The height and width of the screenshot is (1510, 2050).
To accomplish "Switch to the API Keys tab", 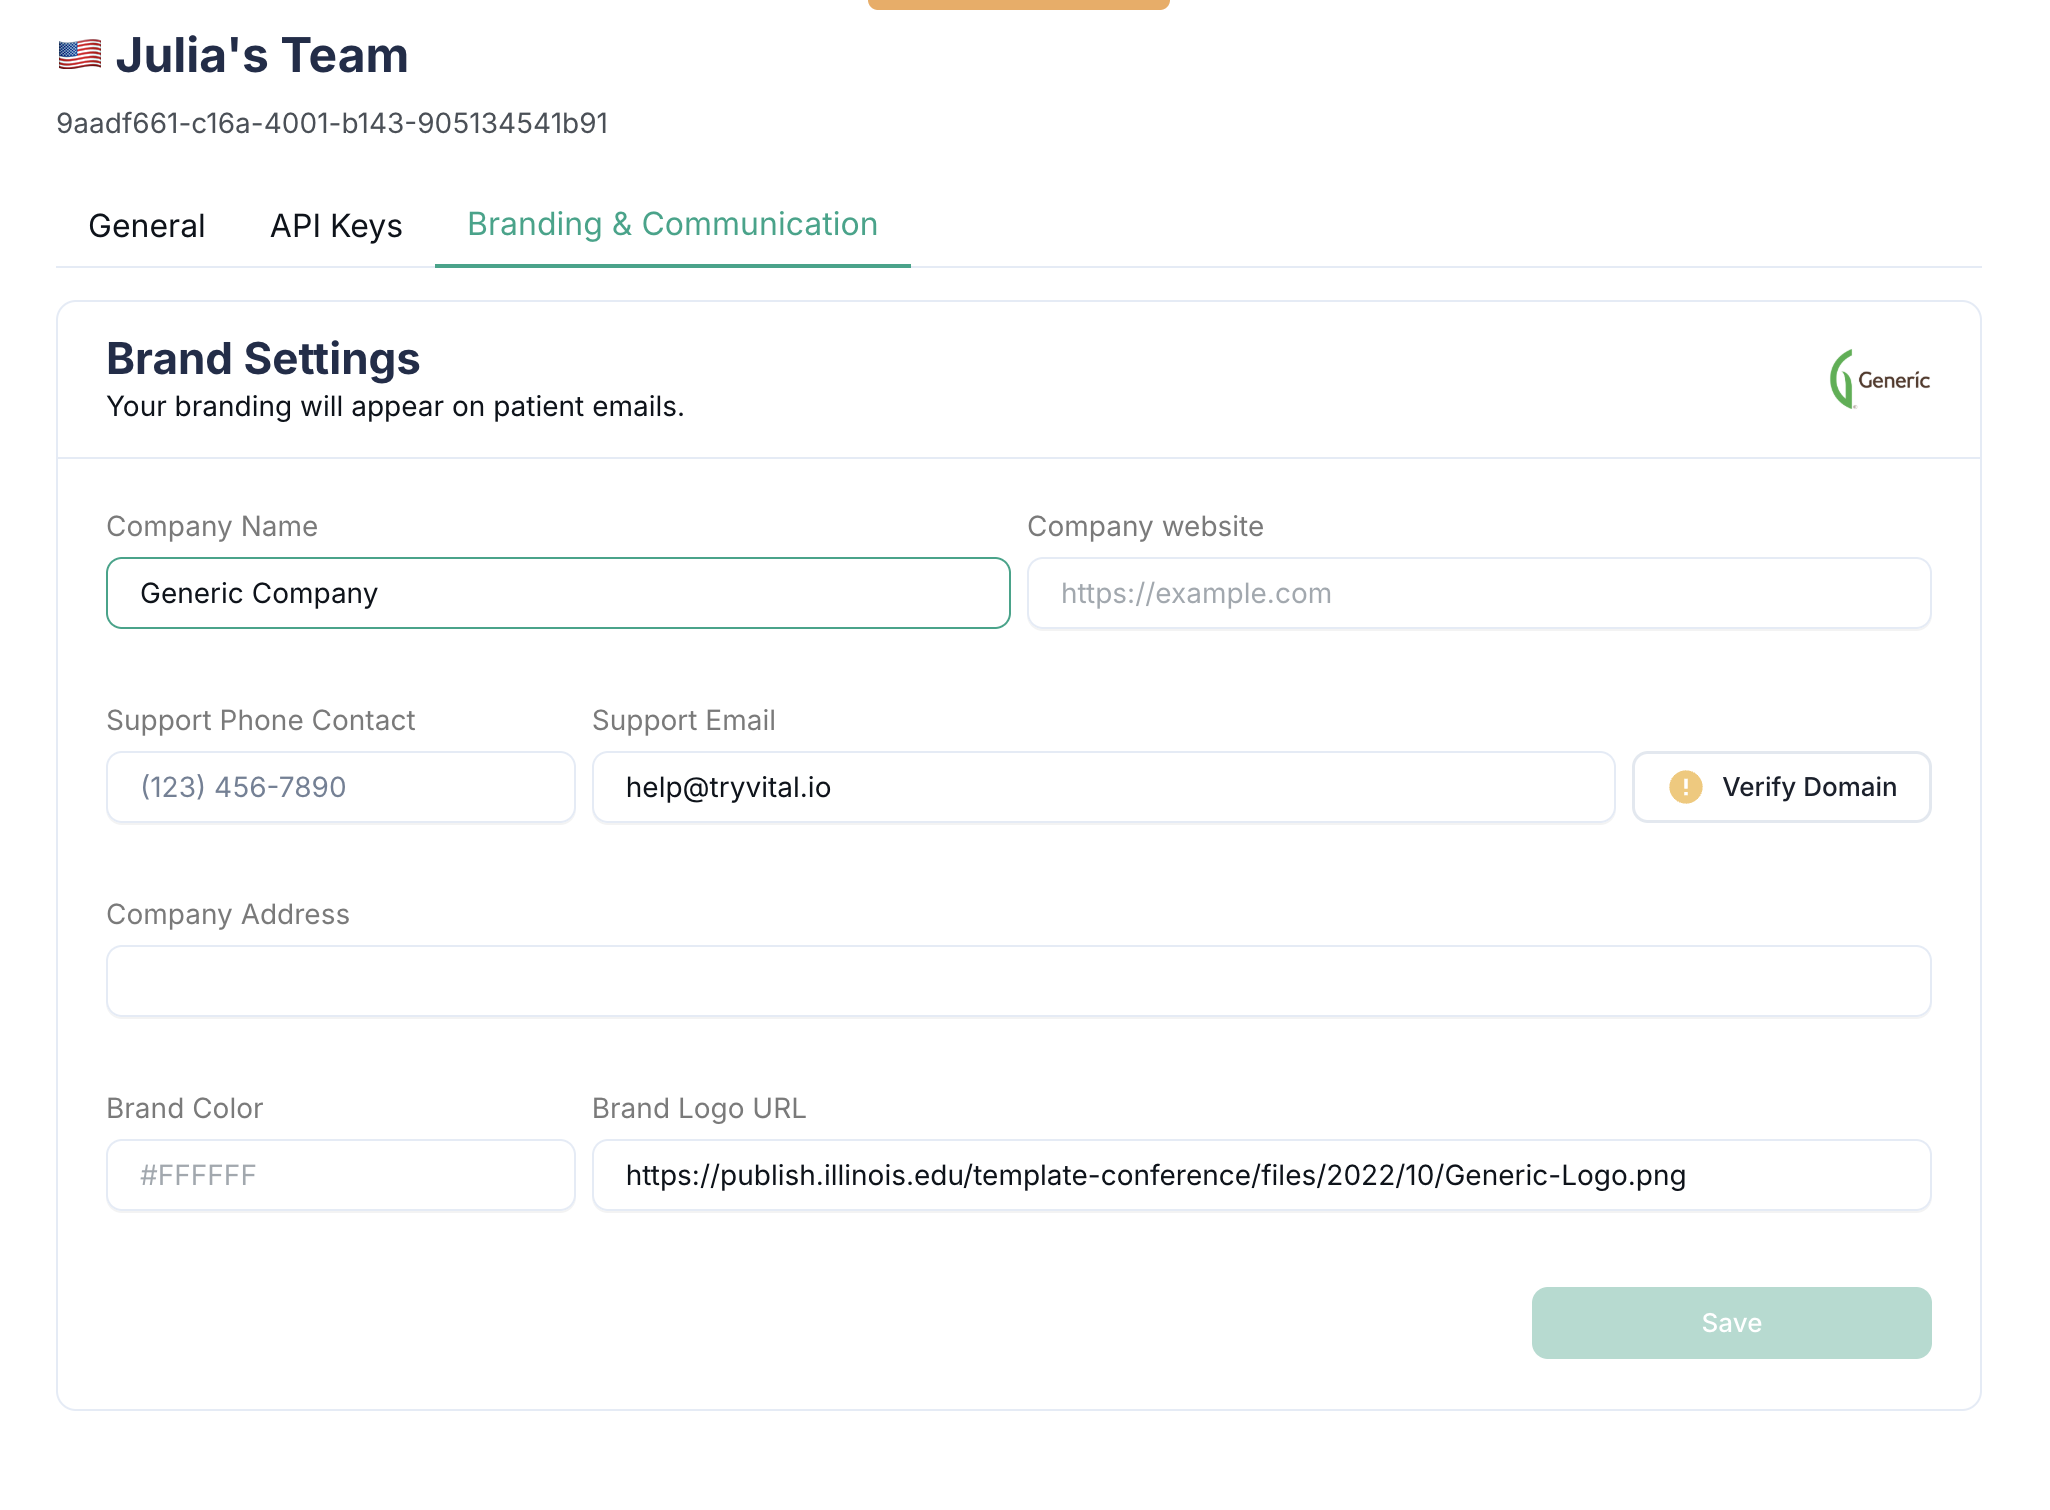I will tap(336, 226).
